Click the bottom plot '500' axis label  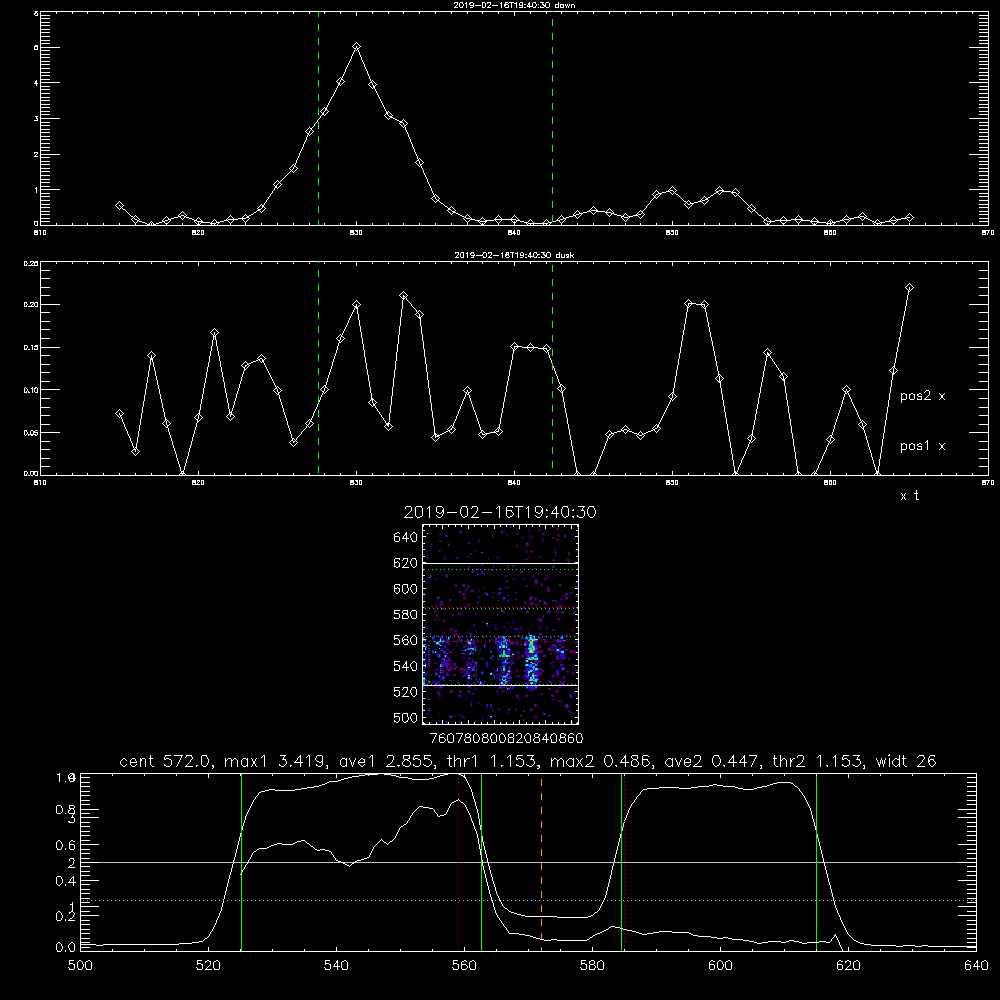[80, 966]
